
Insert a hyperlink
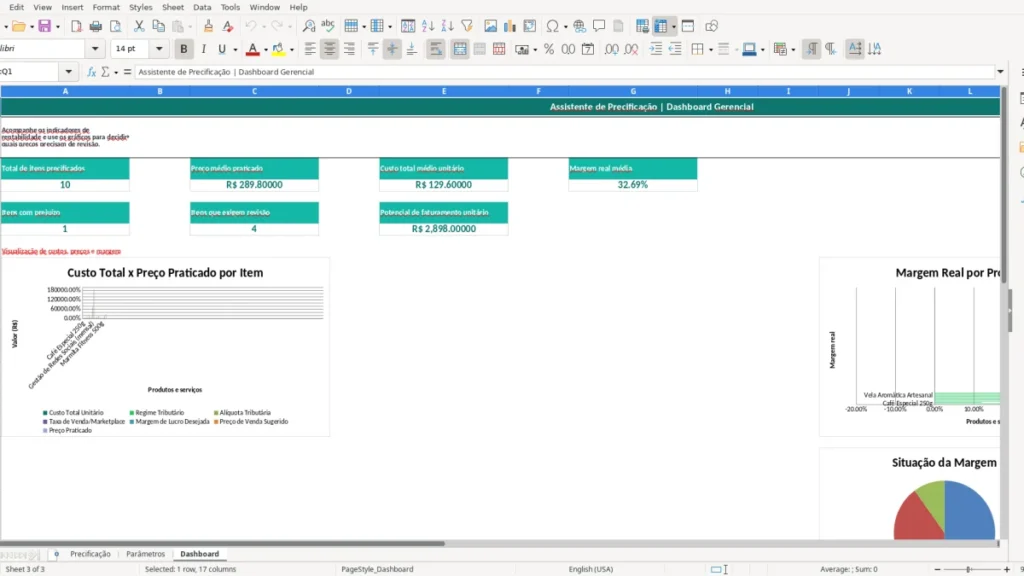579,26
